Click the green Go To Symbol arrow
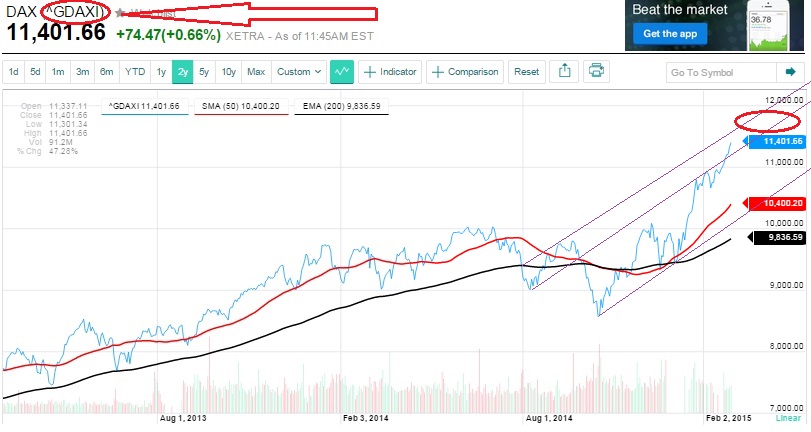 [791, 72]
